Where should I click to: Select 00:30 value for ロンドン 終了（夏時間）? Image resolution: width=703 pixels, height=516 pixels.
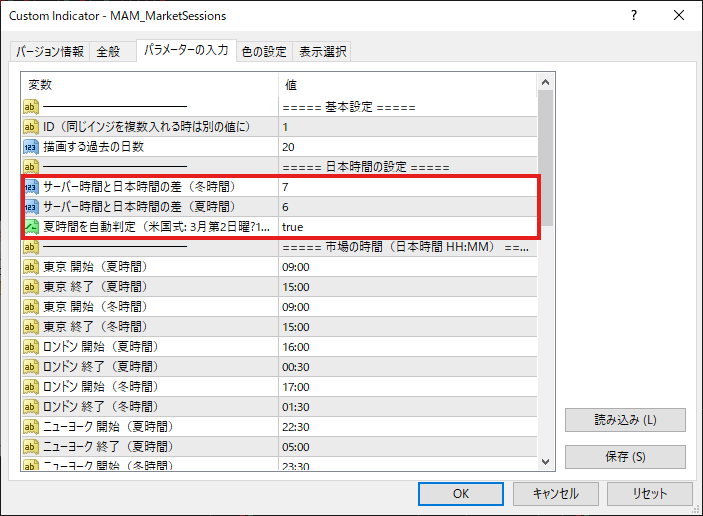tap(408, 367)
